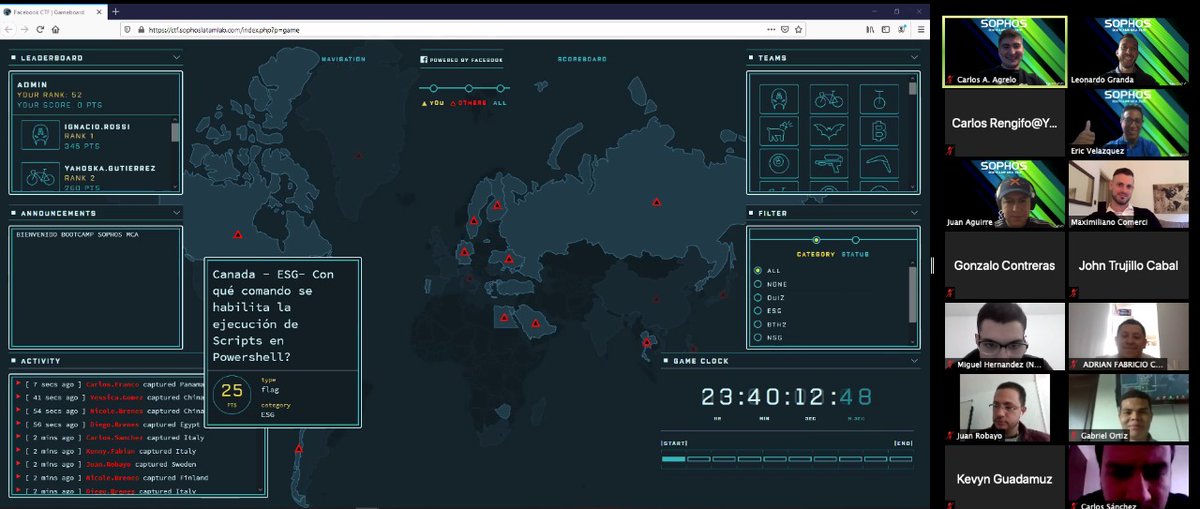
Task: Go back with the browser back arrow
Action: pyautogui.click(x=10, y=30)
